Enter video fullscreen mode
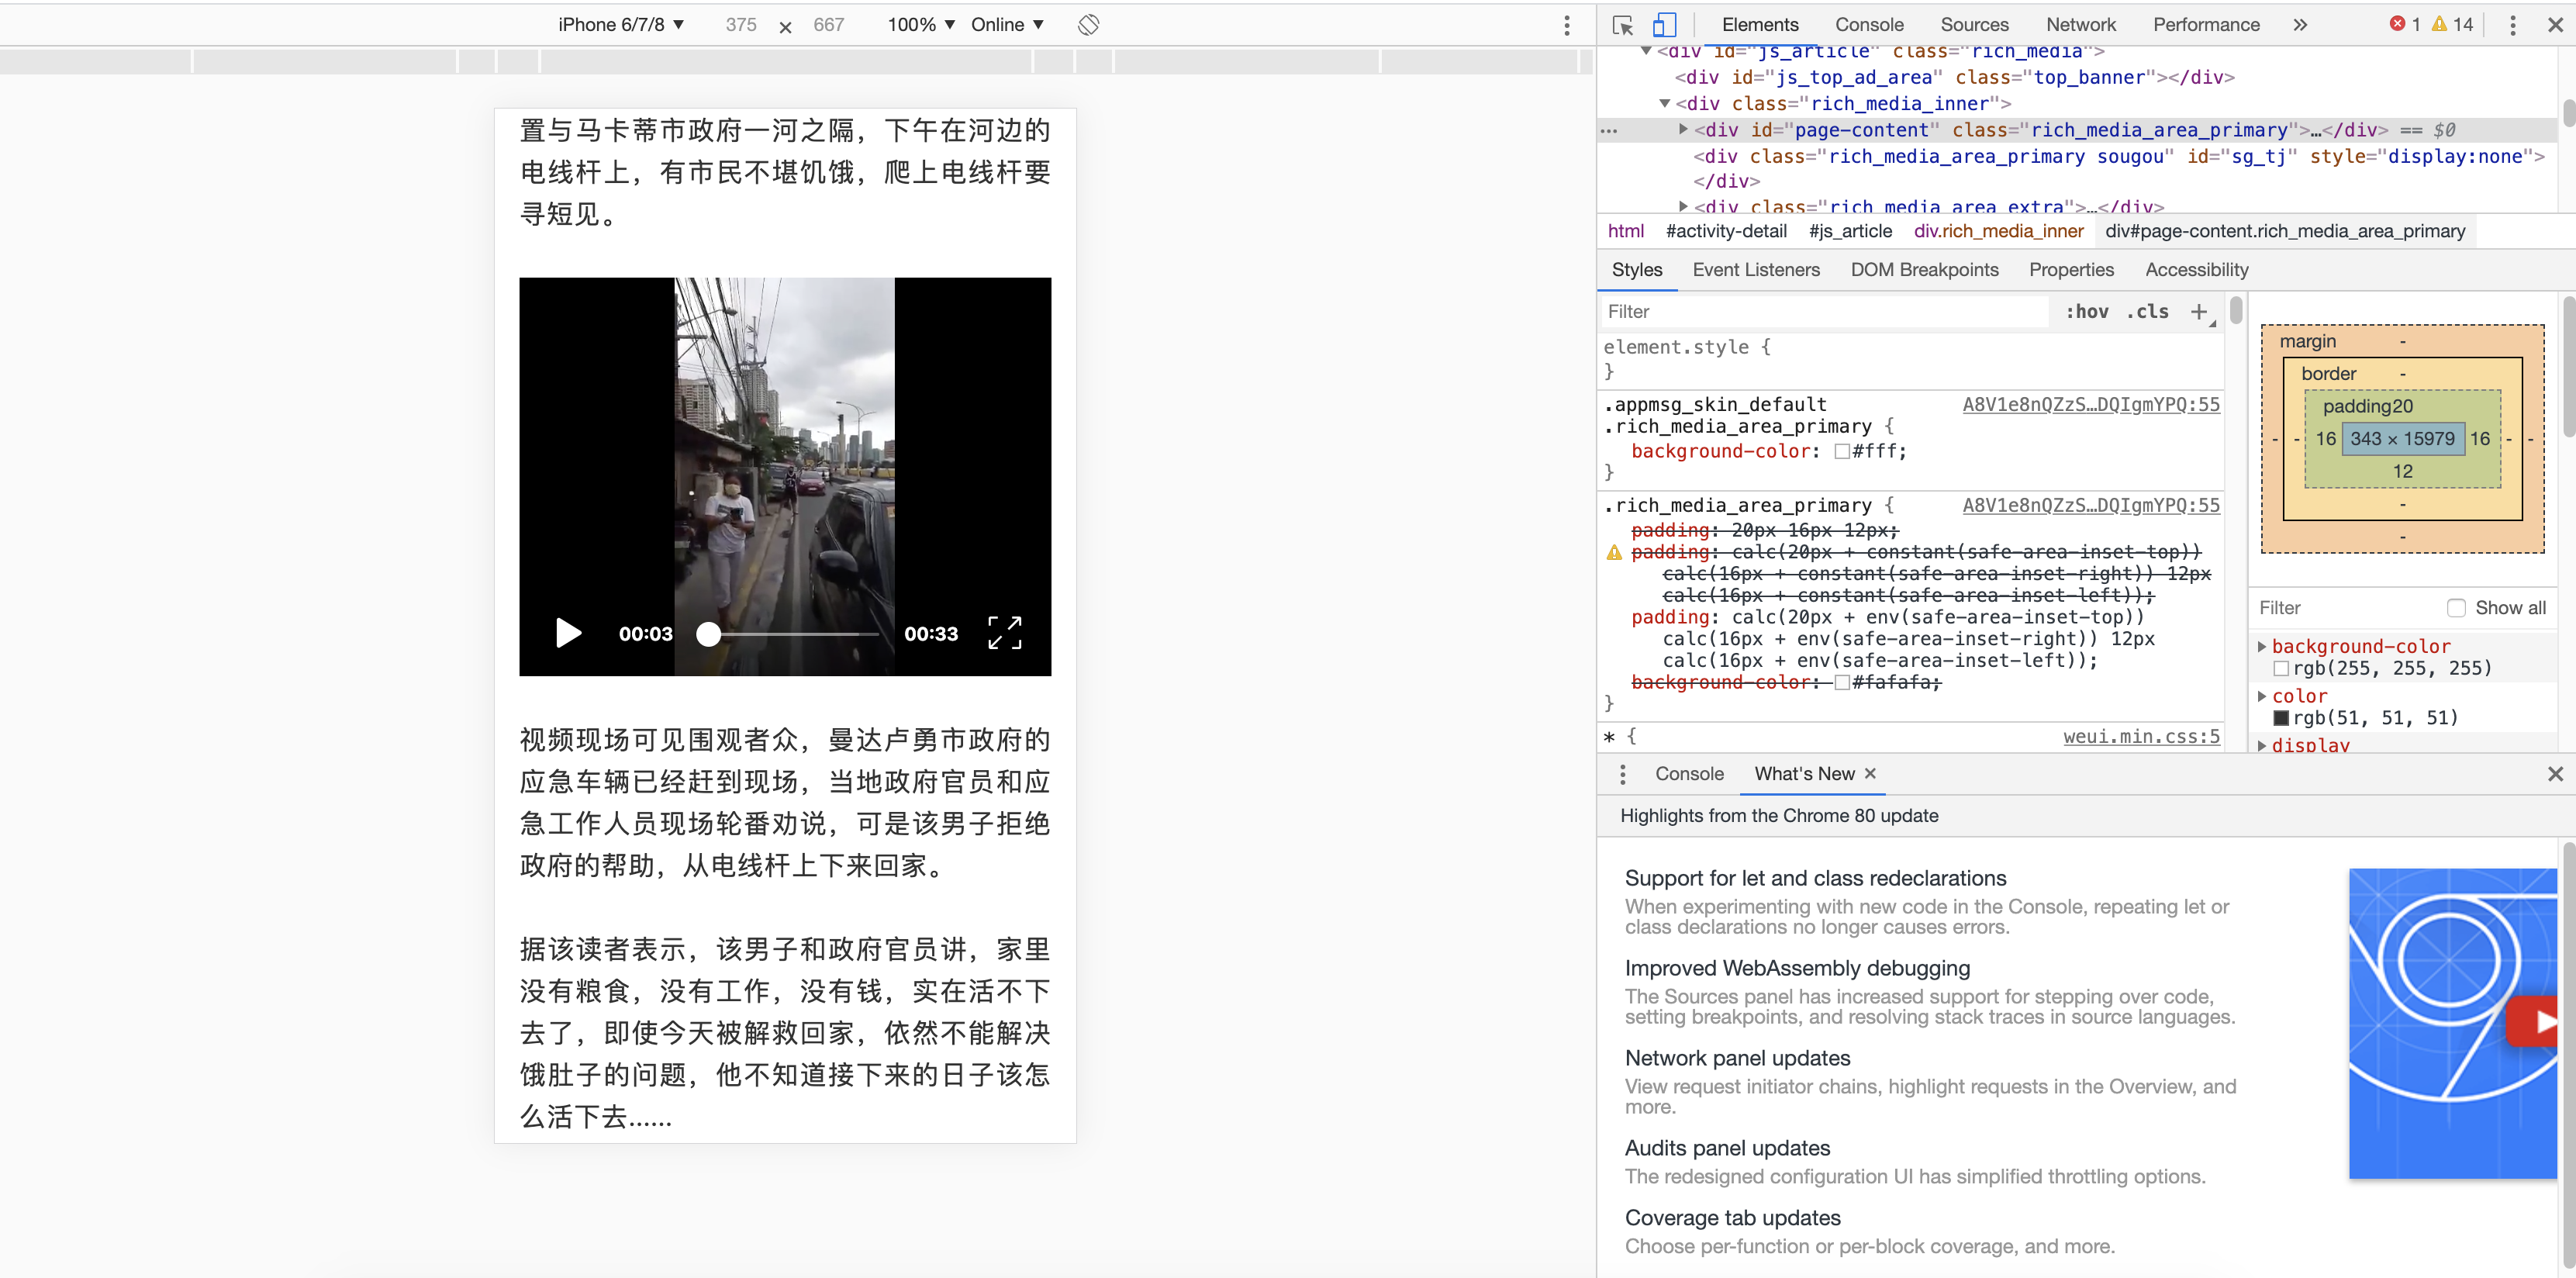The height and width of the screenshot is (1278, 2576). pyautogui.click(x=1004, y=633)
